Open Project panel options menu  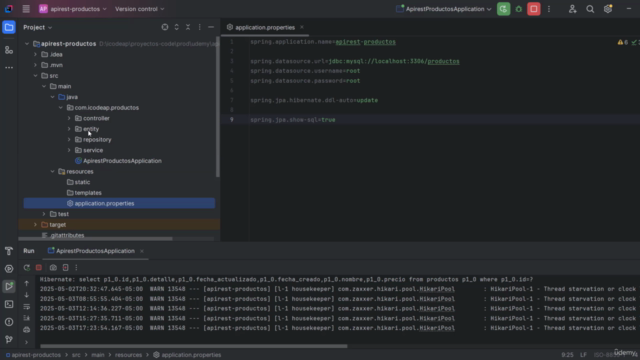pyautogui.click(x=199, y=27)
